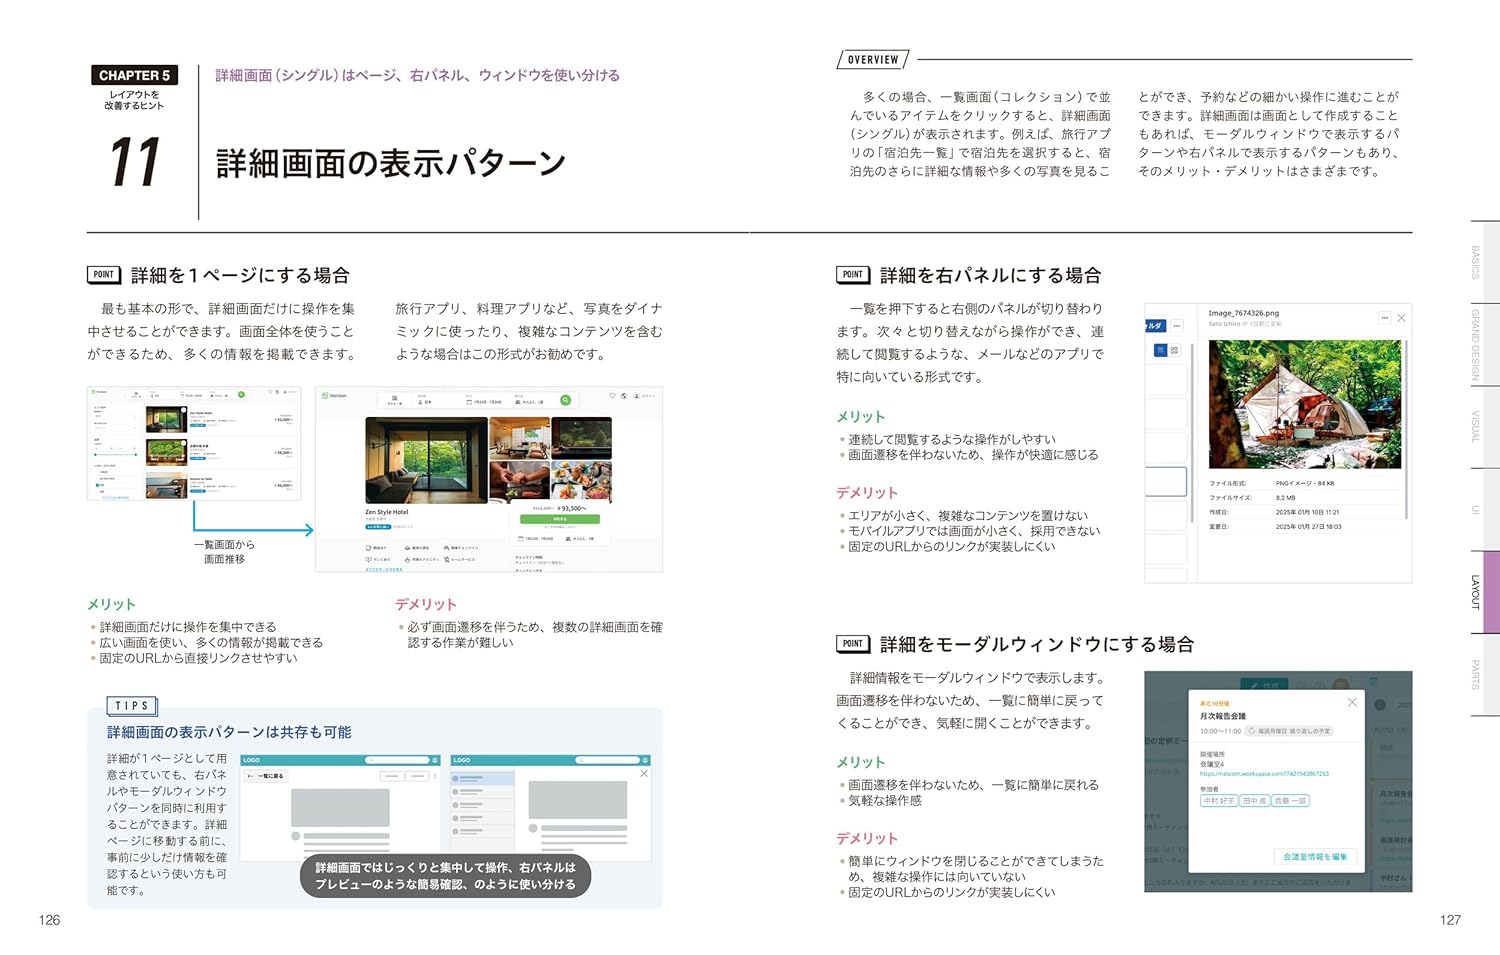
Task: Click scrollbar beside file list cards
Action: click(x=1192, y=433)
